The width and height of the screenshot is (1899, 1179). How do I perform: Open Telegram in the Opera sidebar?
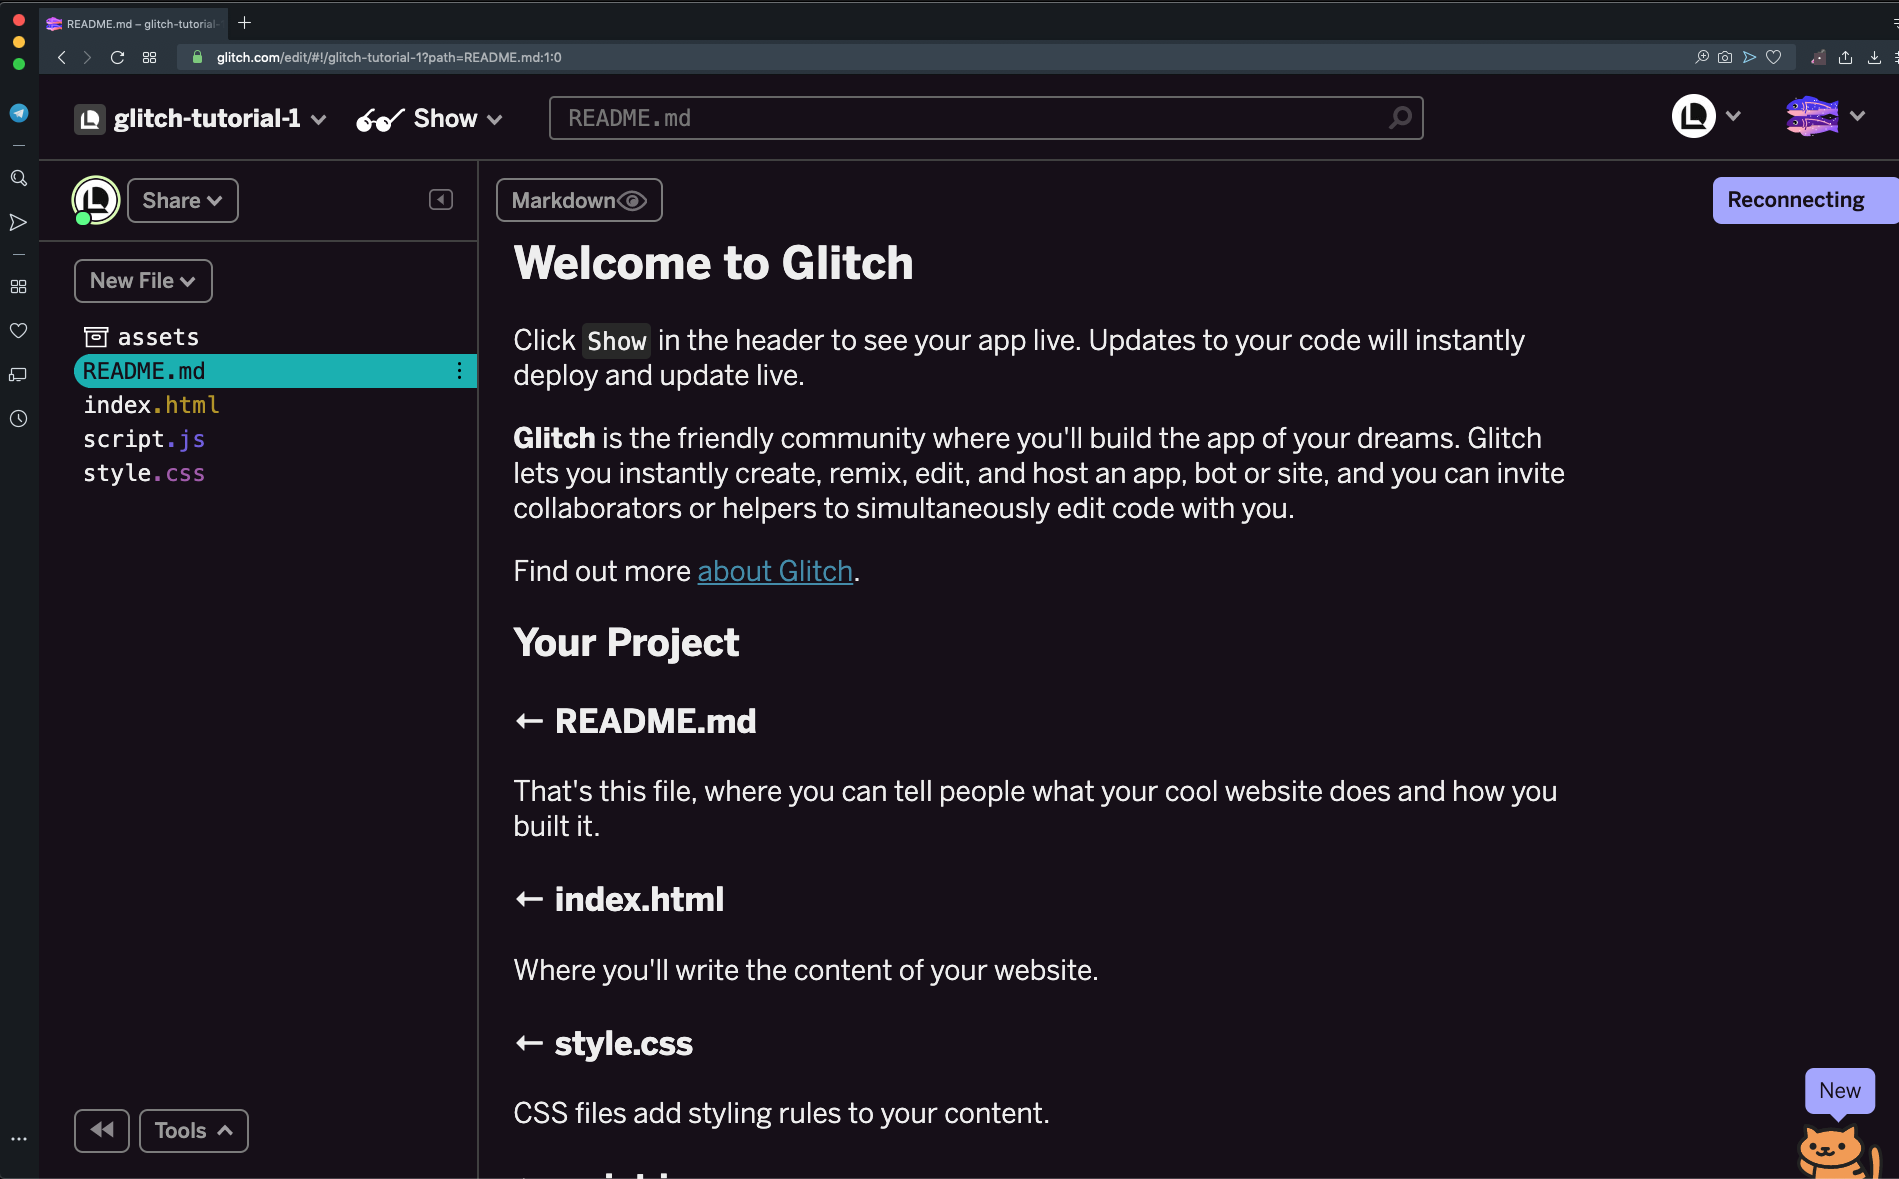(18, 113)
